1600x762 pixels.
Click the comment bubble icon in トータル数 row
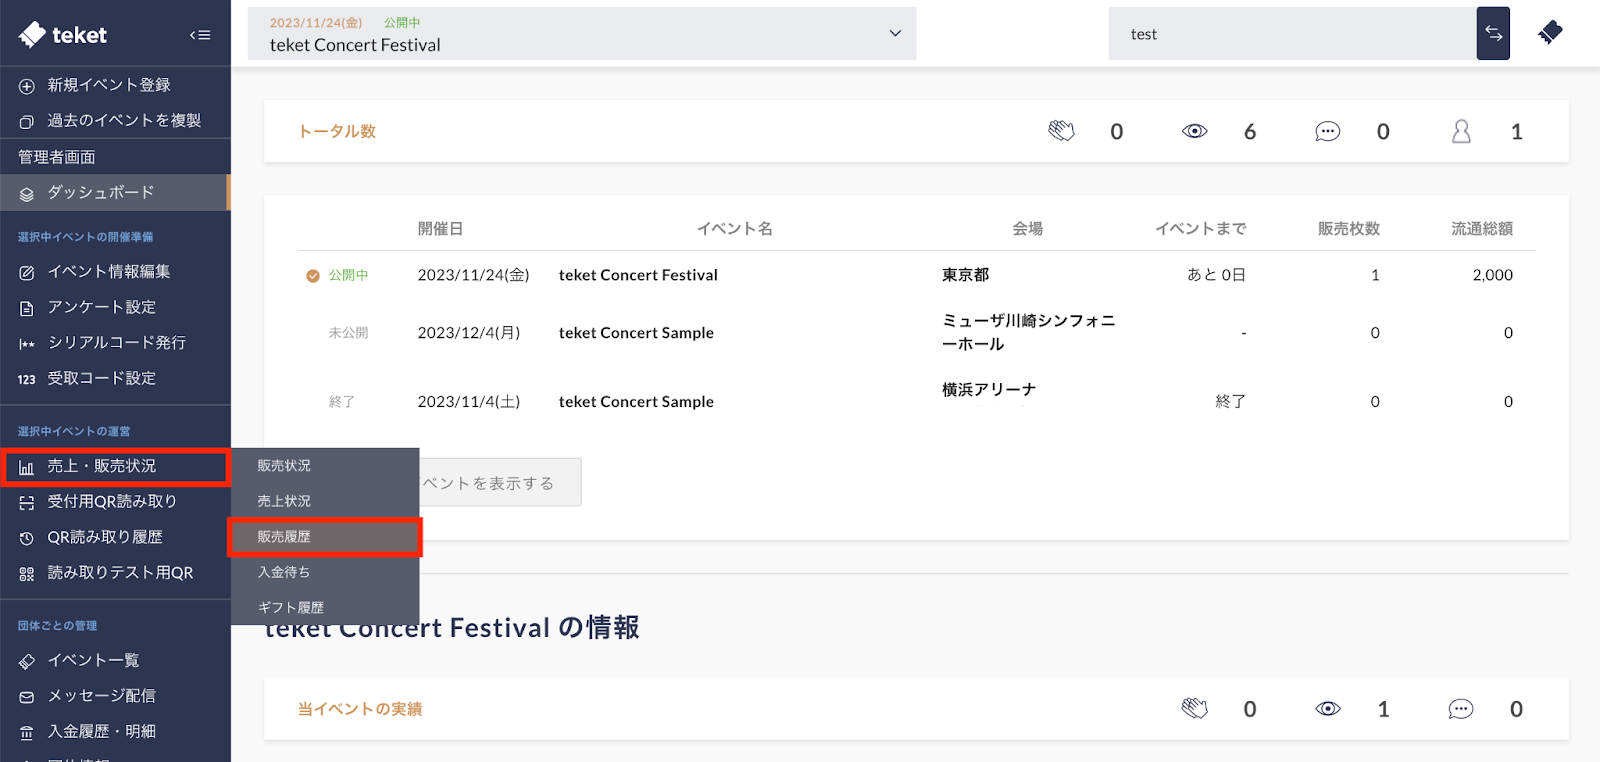(x=1328, y=131)
